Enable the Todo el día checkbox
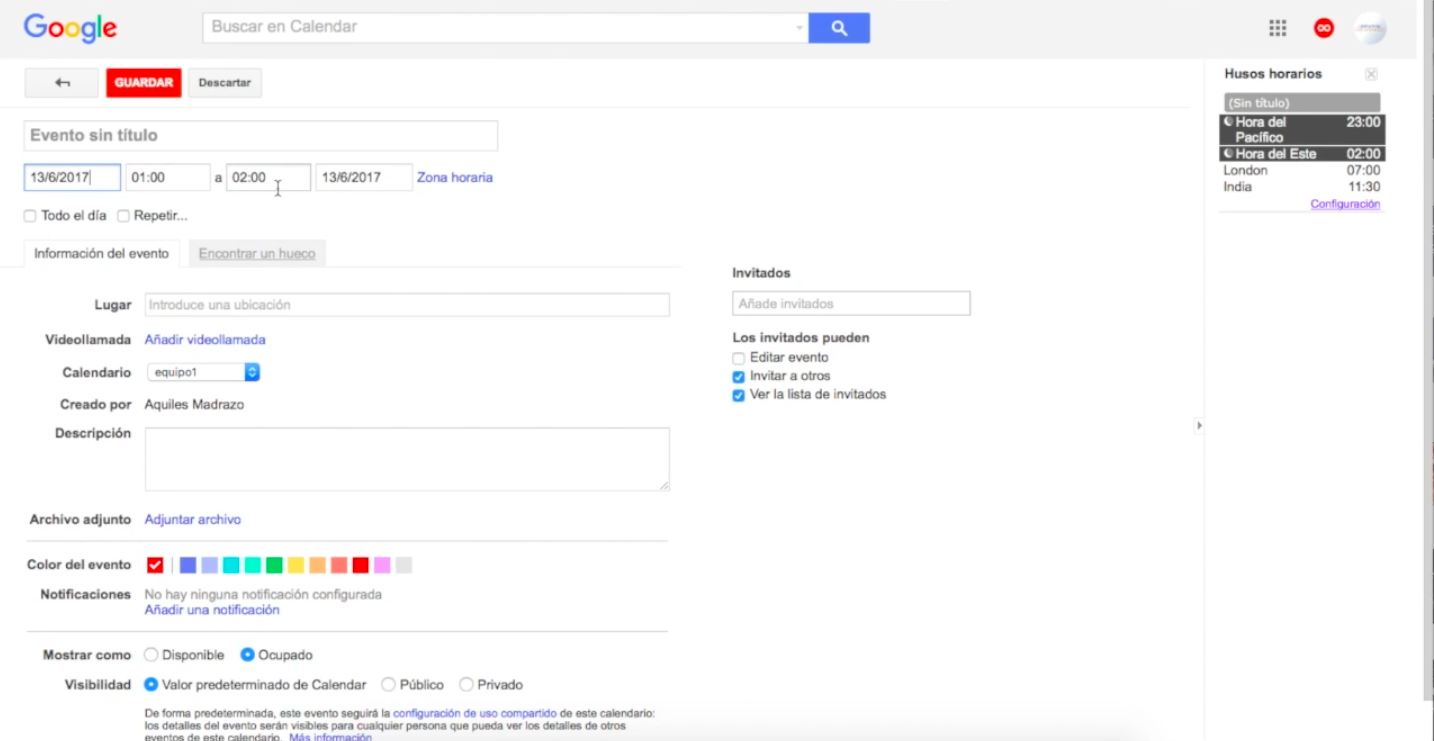 [30, 216]
